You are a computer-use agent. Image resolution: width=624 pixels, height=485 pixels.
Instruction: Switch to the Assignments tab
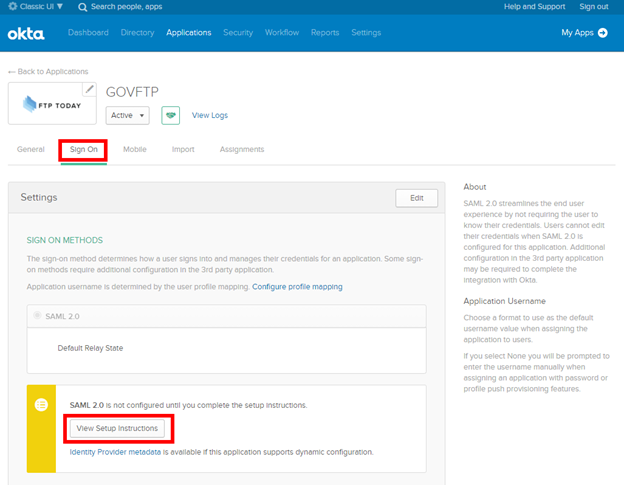[x=241, y=149]
